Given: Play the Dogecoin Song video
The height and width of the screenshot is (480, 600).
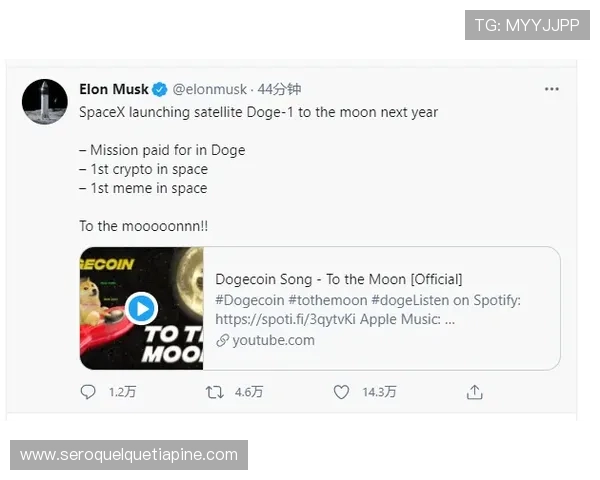Looking at the screenshot, I should (141, 307).
